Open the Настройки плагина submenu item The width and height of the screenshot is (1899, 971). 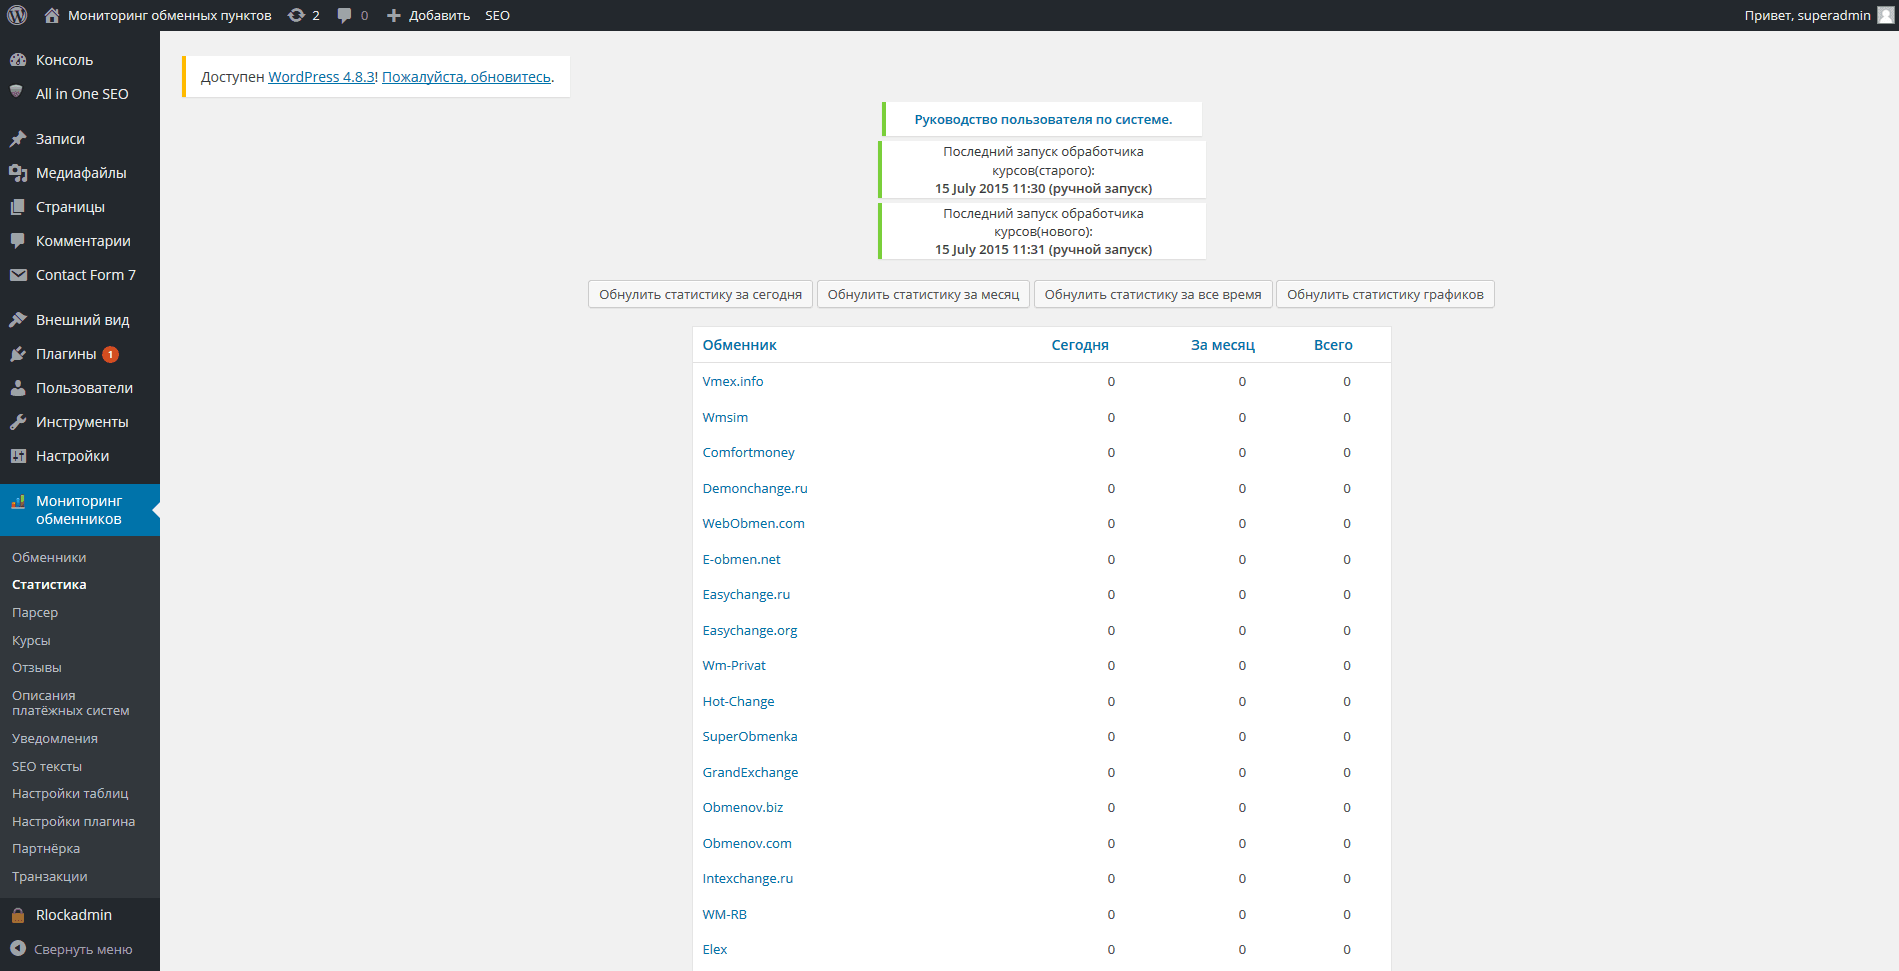[x=74, y=822]
